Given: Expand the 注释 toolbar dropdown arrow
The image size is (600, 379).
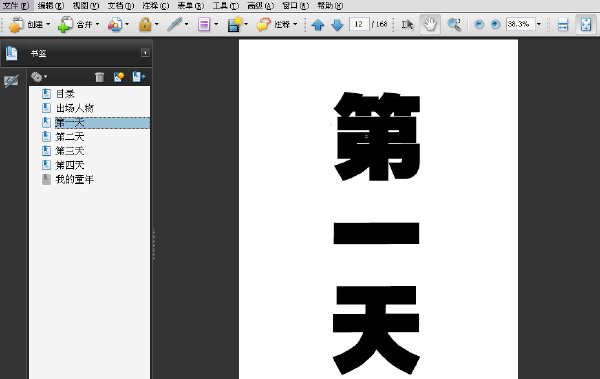Looking at the screenshot, I should pos(295,24).
